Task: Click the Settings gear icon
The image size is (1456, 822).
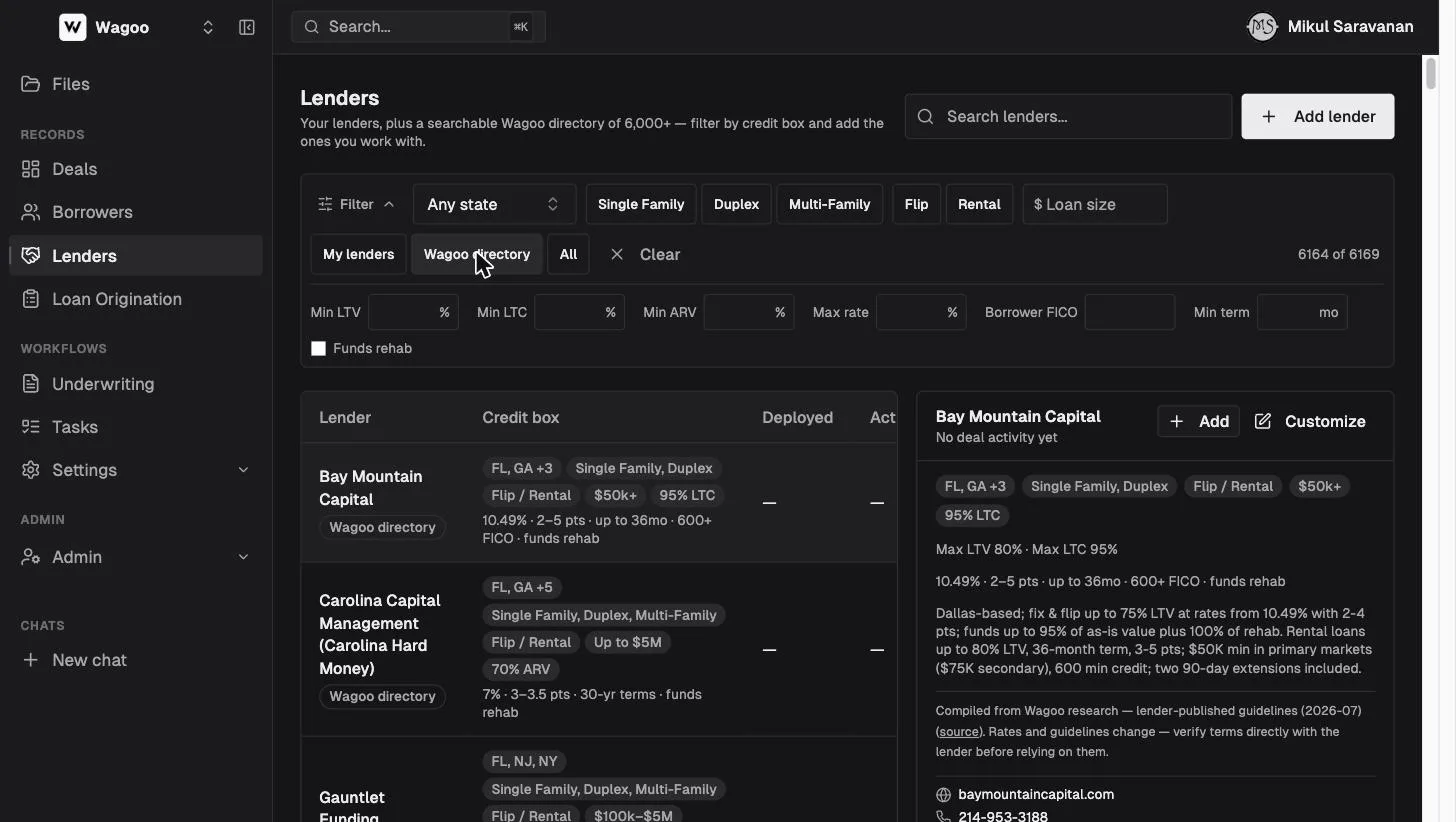Action: (31, 470)
